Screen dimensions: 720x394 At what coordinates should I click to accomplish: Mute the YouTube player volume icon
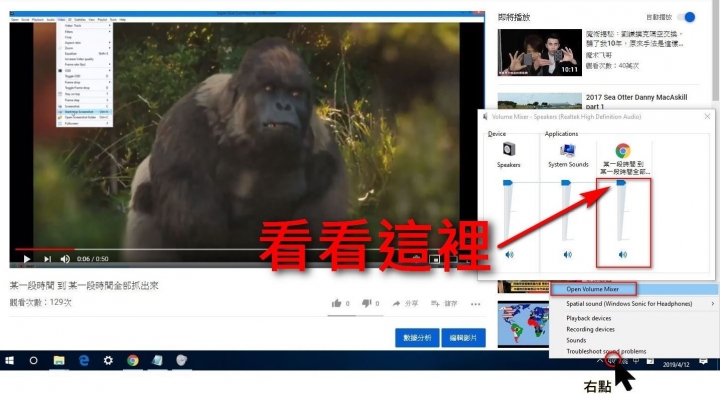[65, 259]
